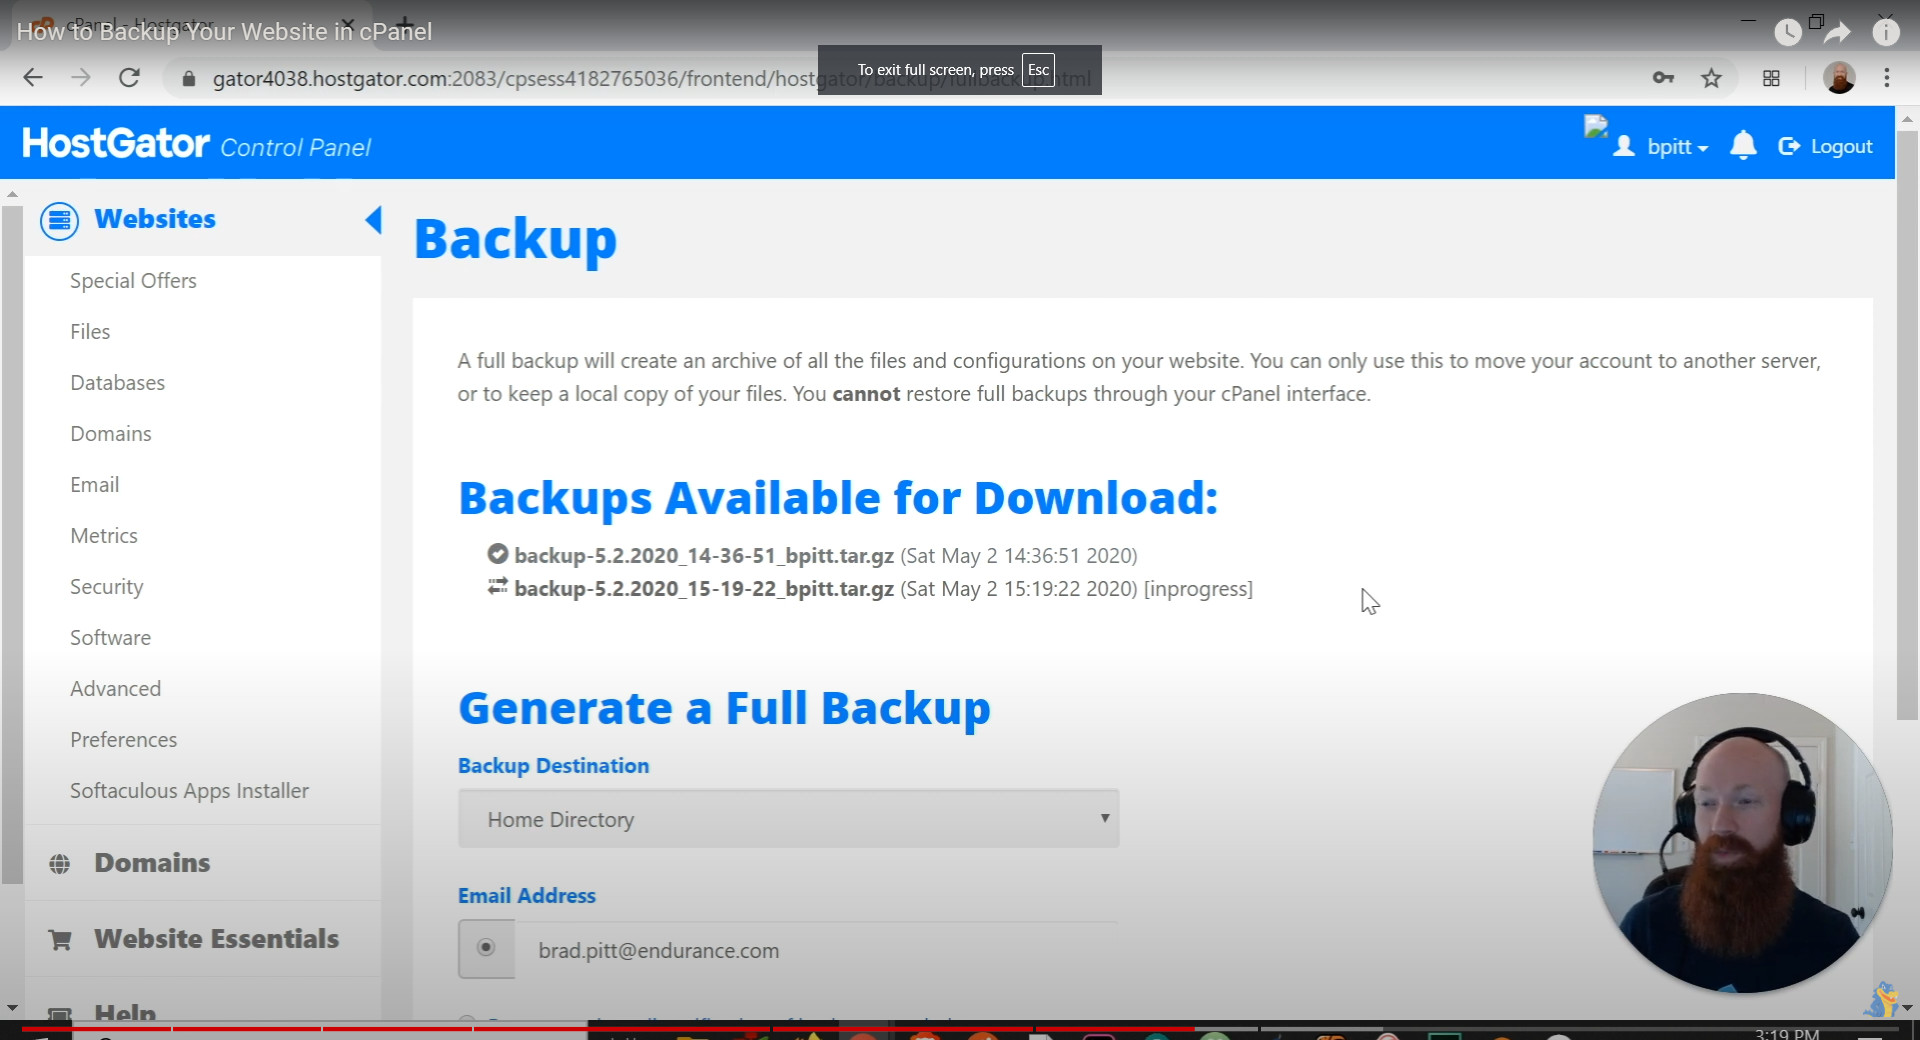1920x1040 pixels.
Task: Open saved passwords key icon
Action: (x=1663, y=78)
